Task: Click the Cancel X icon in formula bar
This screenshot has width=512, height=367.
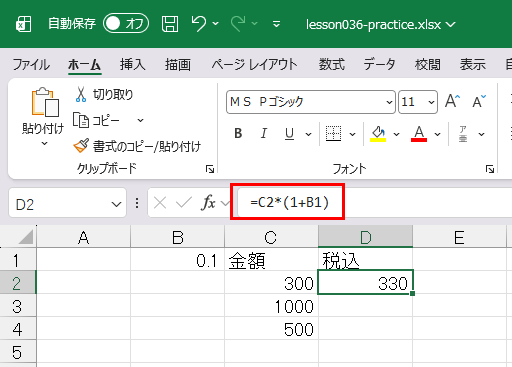Action: click(x=160, y=203)
